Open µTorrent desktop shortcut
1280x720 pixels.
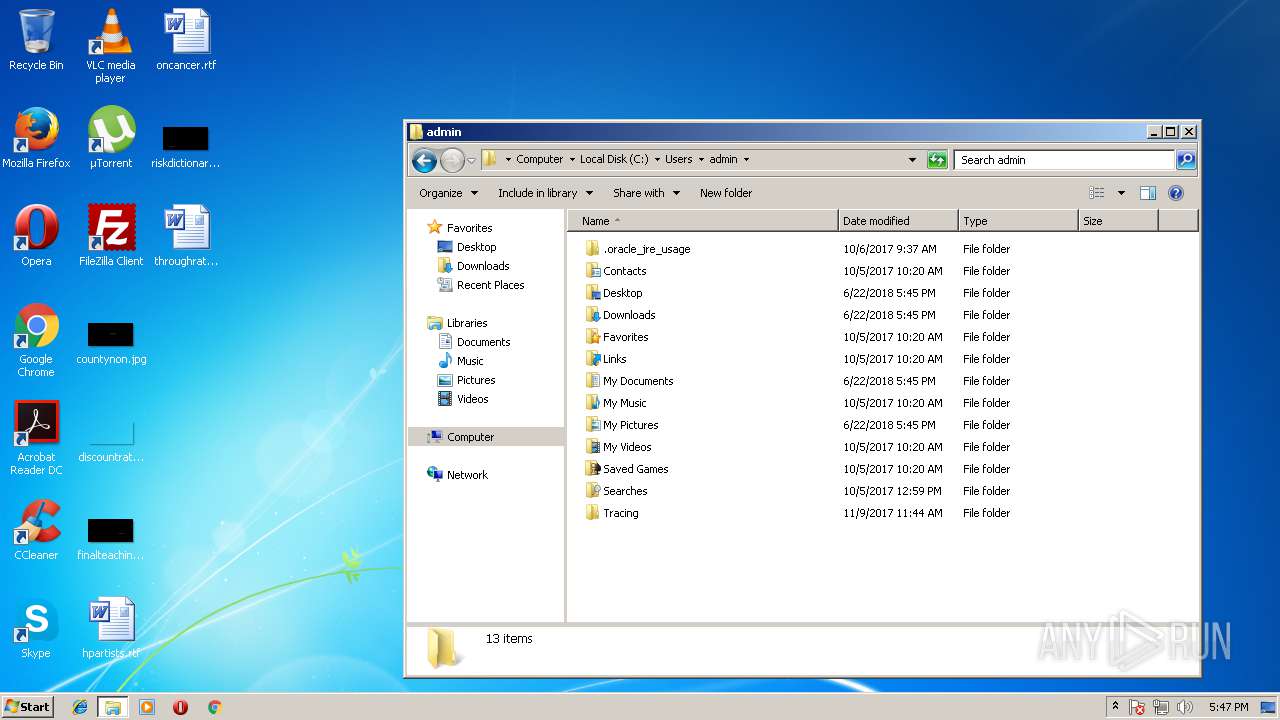pyautogui.click(x=111, y=139)
